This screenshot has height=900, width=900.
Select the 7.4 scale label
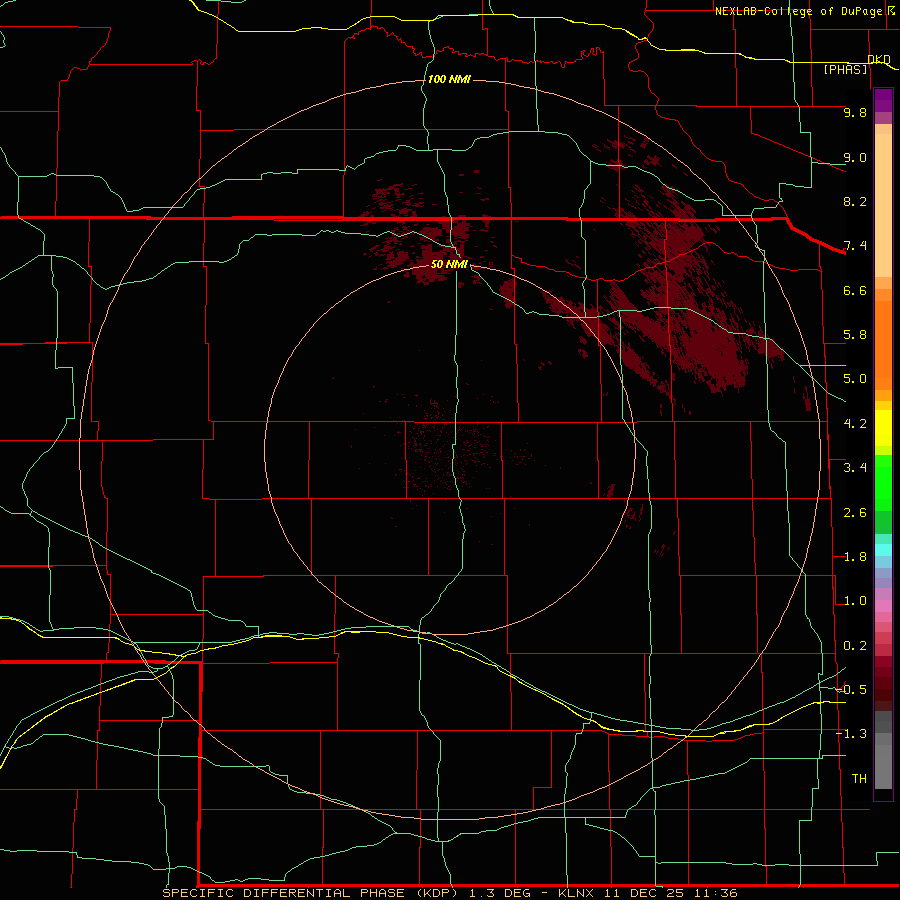(x=855, y=246)
